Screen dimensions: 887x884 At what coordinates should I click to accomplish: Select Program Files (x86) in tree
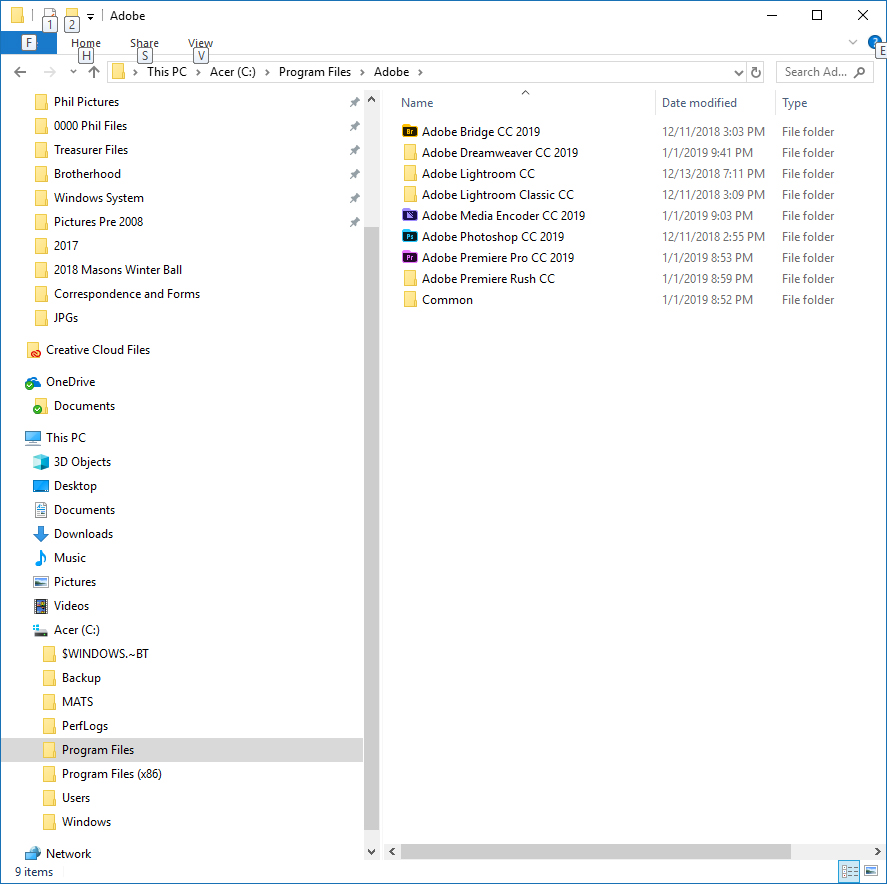[111, 774]
